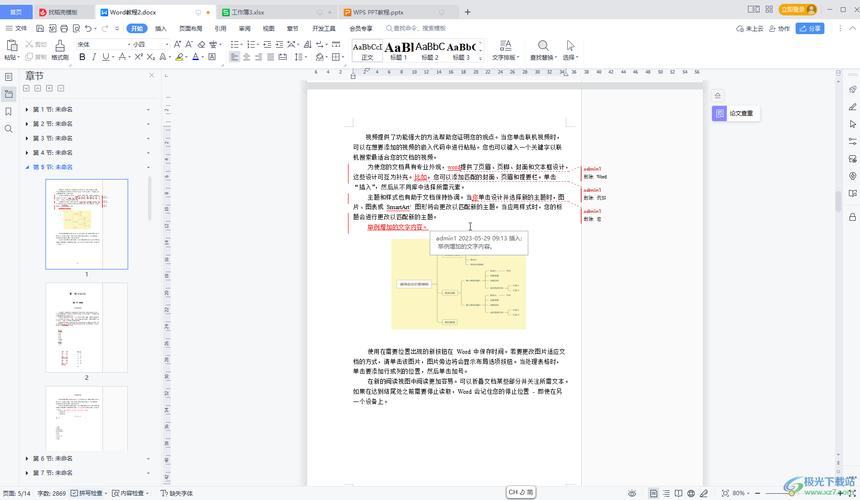
Task: Switch to web layout view globe icon
Action: coord(691,493)
